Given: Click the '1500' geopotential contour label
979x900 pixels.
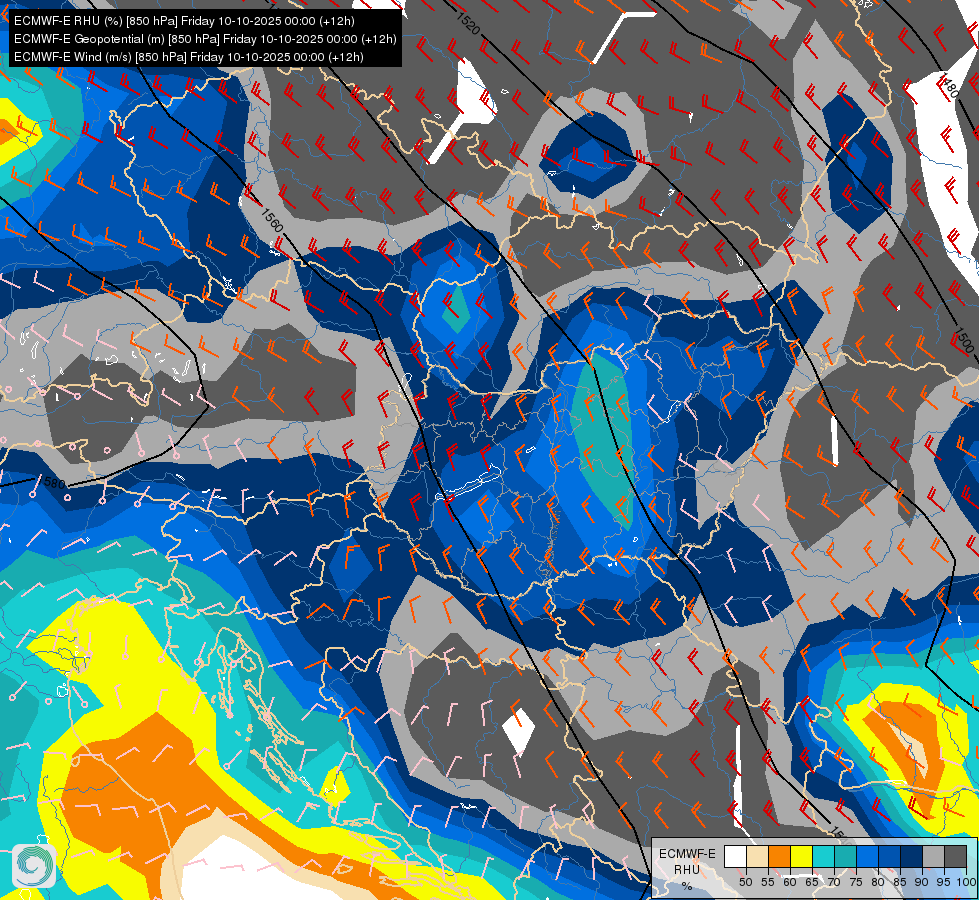Looking at the screenshot, I should tap(963, 340).
